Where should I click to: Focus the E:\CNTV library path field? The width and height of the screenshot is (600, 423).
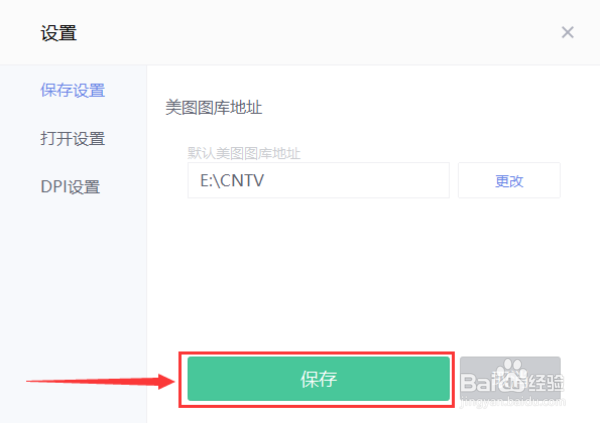point(318,180)
